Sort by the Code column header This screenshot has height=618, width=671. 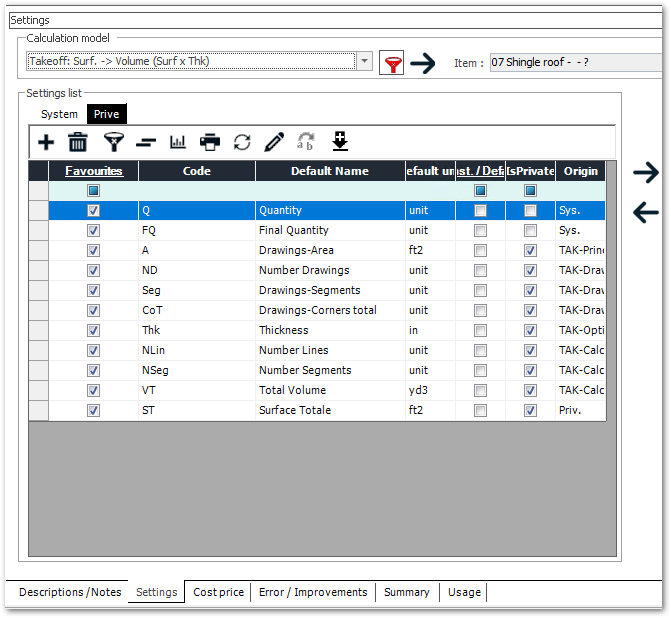click(197, 171)
